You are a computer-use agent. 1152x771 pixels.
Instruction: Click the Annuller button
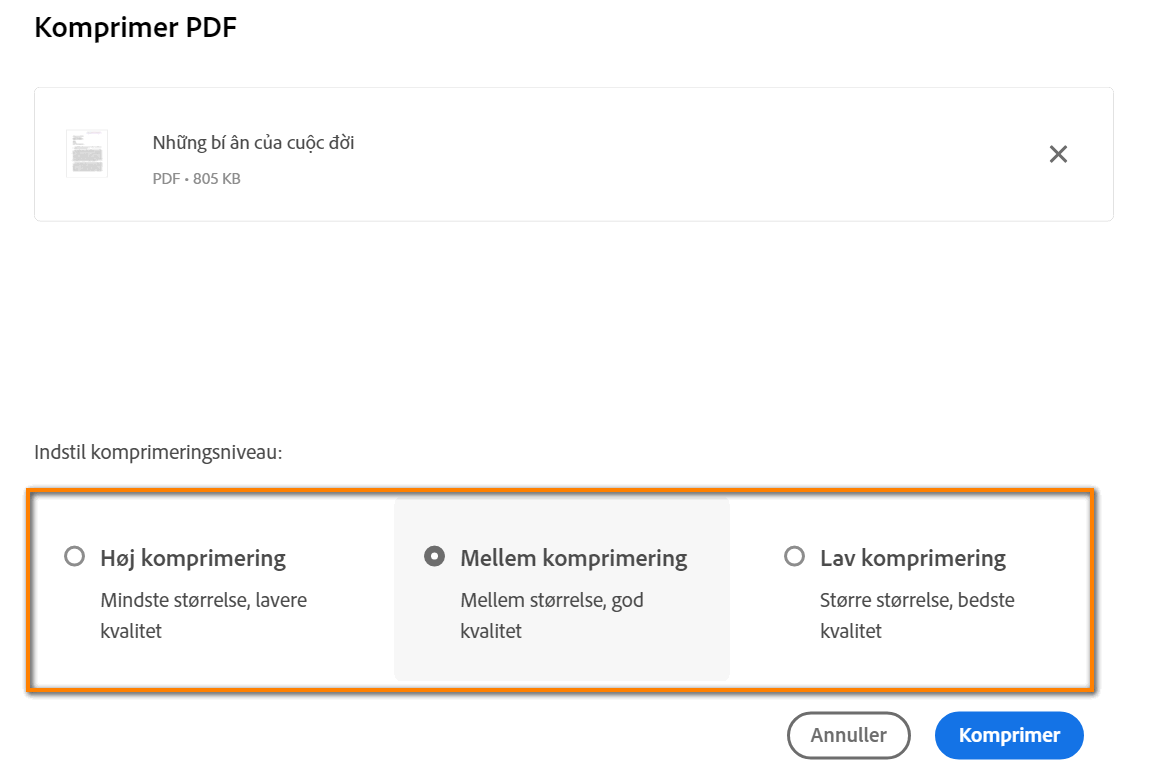[x=848, y=735]
